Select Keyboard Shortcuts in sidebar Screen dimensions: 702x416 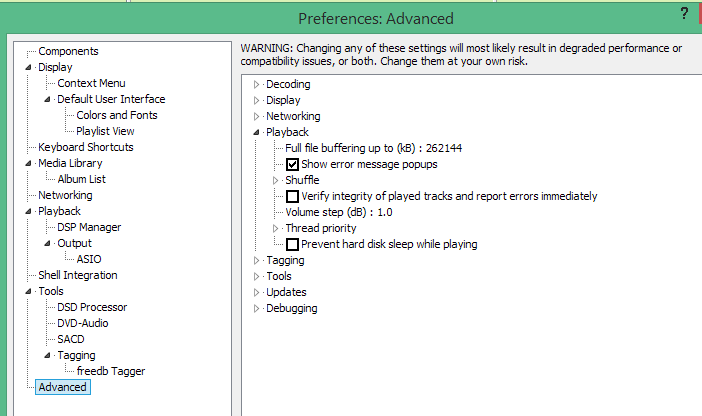coord(85,147)
